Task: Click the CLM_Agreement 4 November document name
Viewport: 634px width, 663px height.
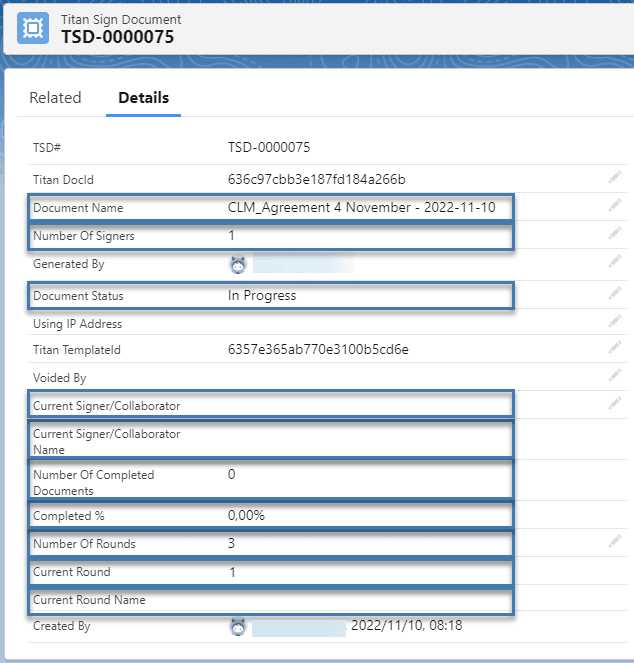Action: [362, 208]
